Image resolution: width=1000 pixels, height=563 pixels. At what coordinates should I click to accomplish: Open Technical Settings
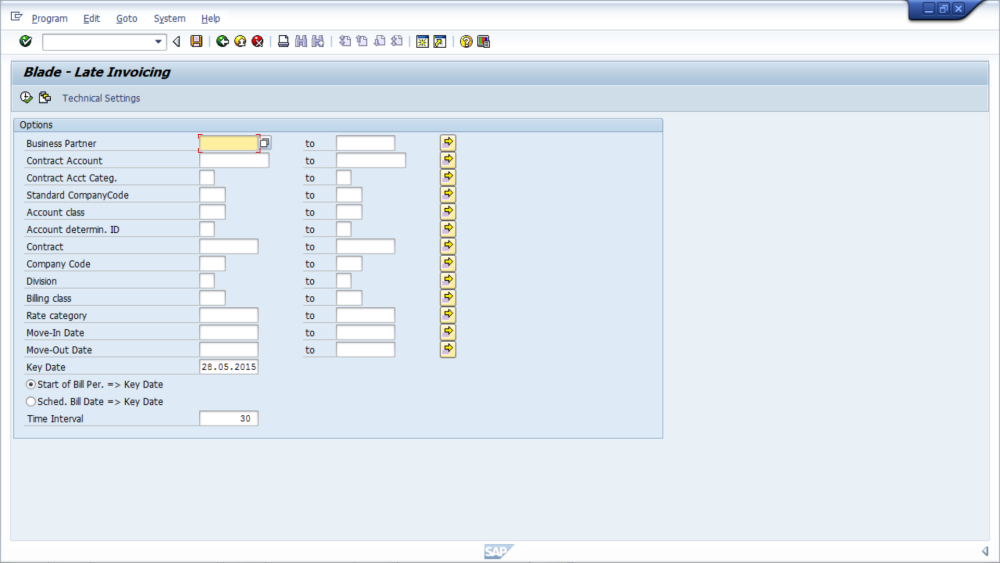click(x=101, y=98)
